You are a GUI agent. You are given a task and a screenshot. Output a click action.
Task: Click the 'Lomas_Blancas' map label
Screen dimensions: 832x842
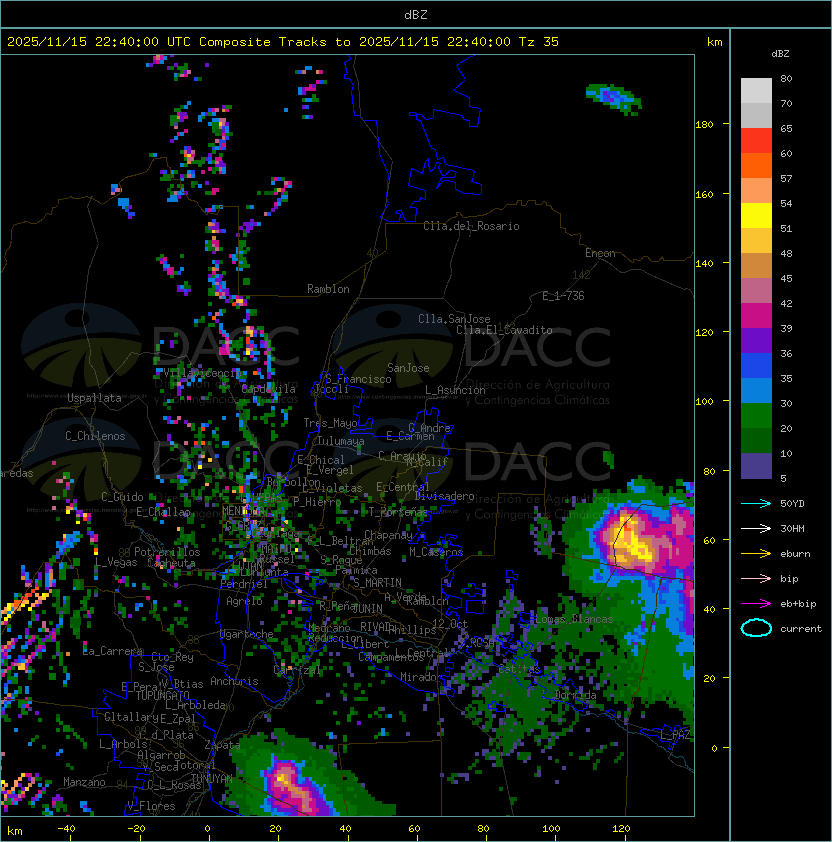coord(574,619)
